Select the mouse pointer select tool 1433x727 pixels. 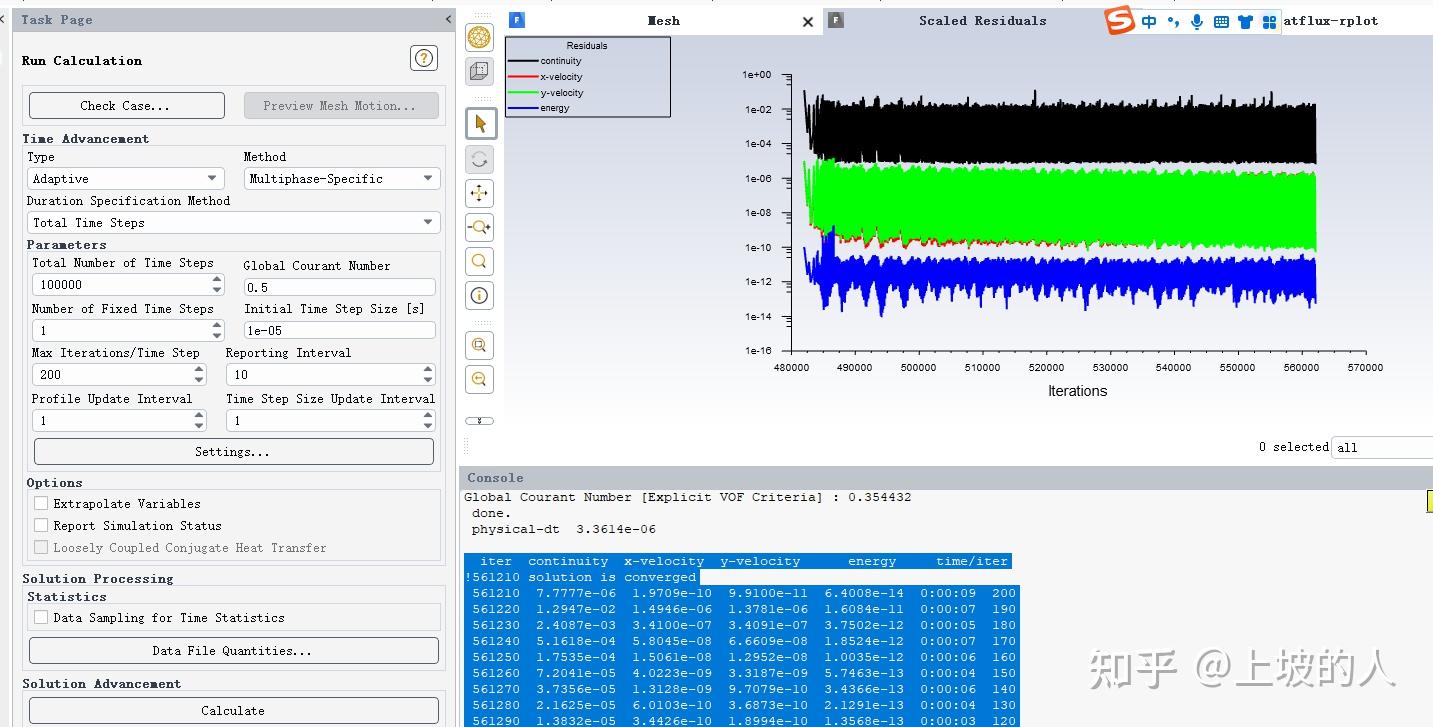pyautogui.click(x=479, y=124)
